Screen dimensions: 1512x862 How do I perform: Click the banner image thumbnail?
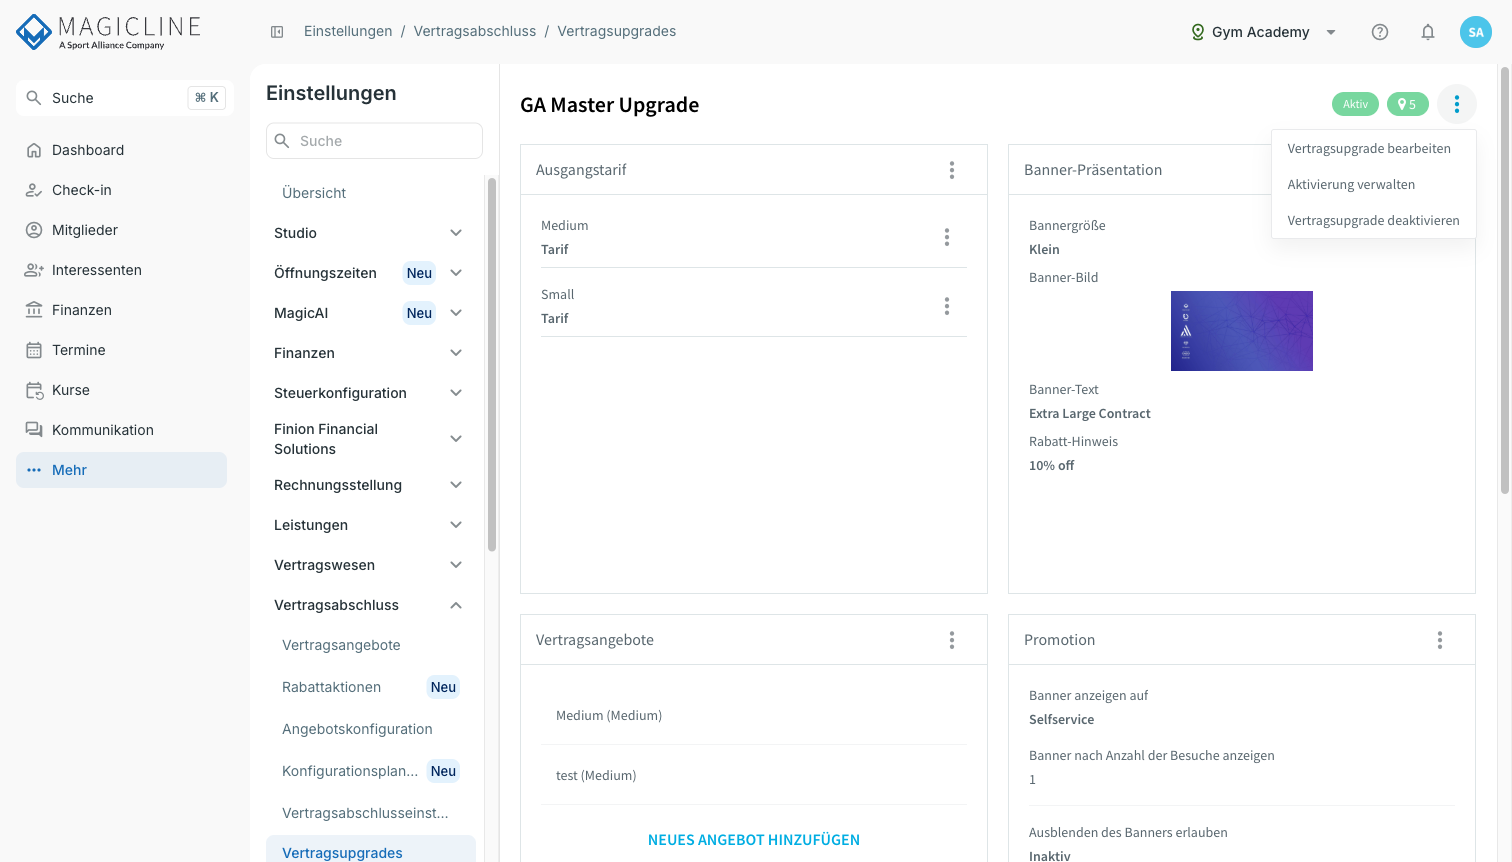pyautogui.click(x=1242, y=331)
